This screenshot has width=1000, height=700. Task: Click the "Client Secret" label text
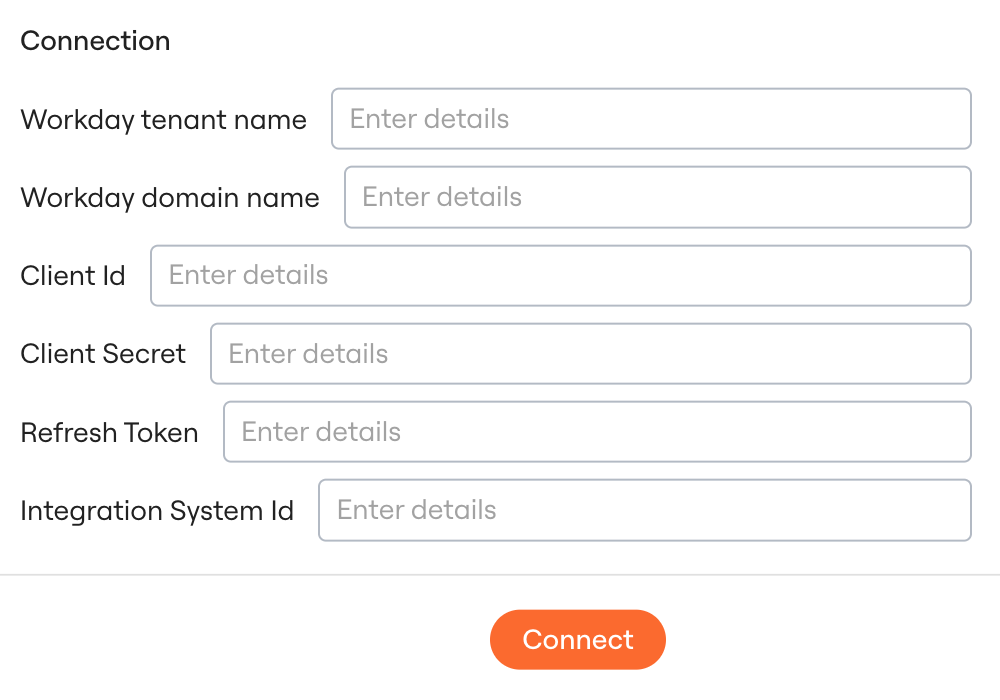pyautogui.click(x=103, y=354)
